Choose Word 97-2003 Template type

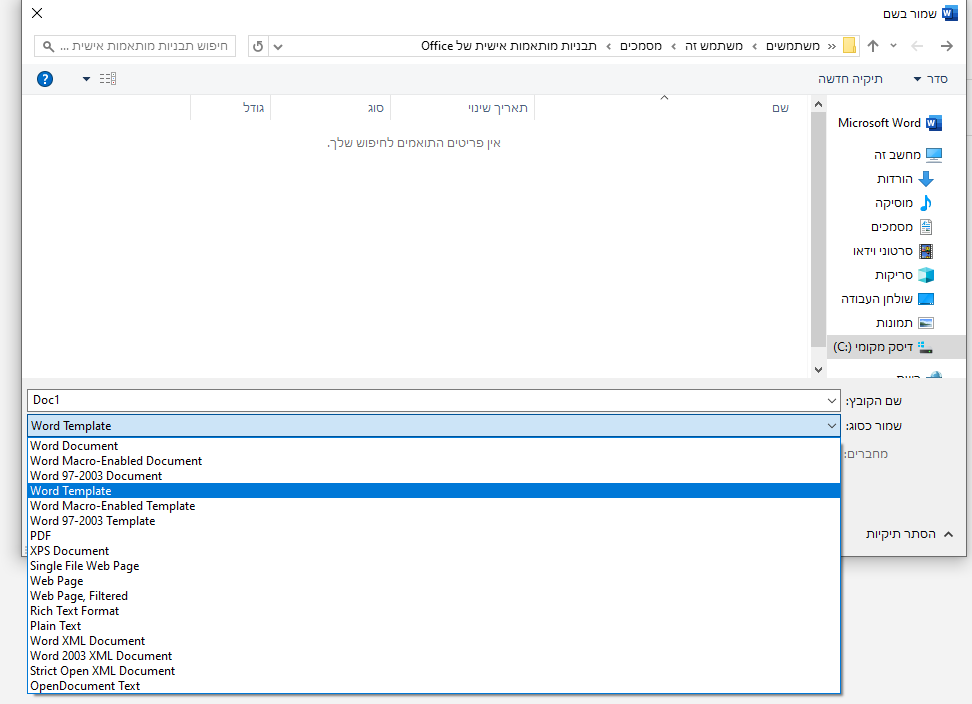pos(434,521)
